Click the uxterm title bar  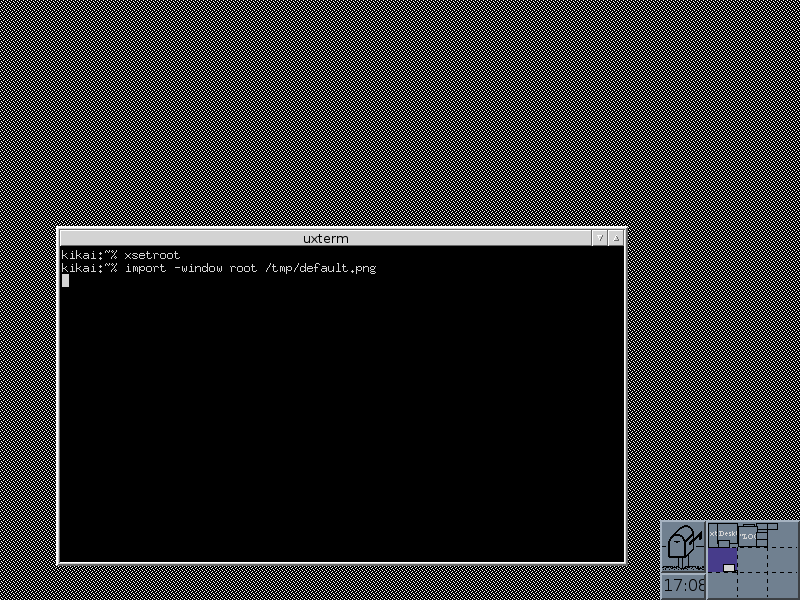pyautogui.click(x=325, y=238)
